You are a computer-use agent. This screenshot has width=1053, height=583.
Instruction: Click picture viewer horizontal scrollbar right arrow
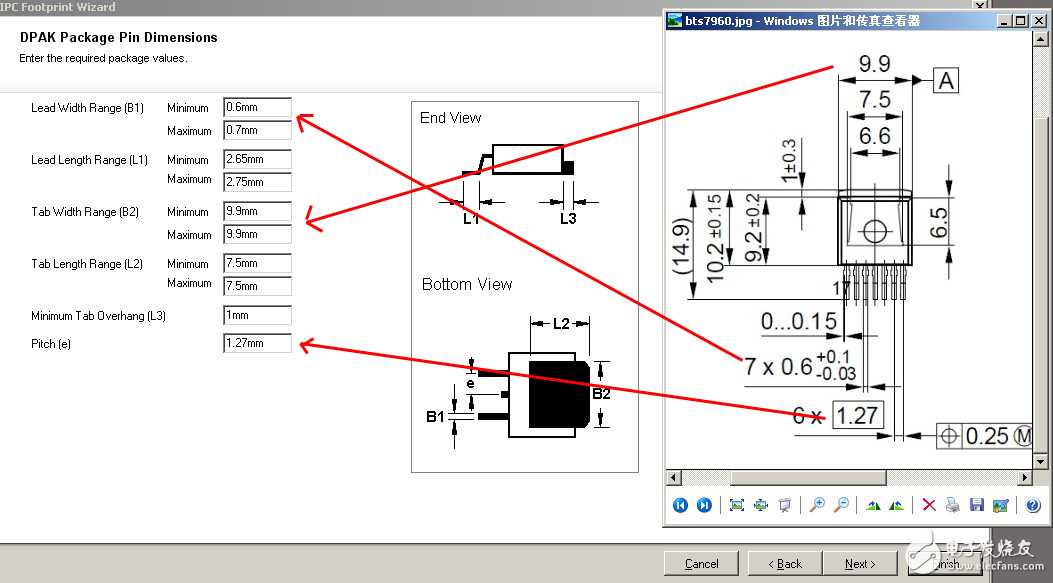tap(1025, 478)
